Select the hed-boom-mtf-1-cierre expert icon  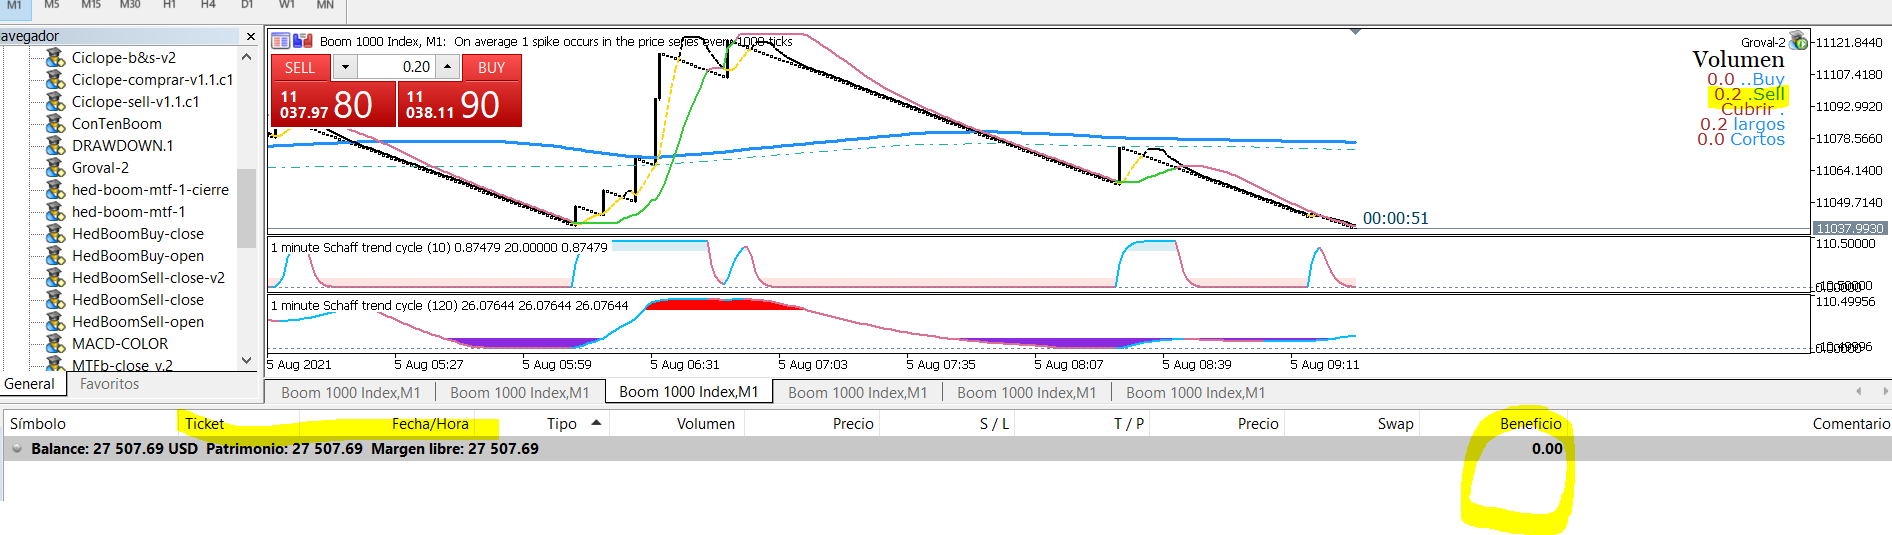(56, 190)
